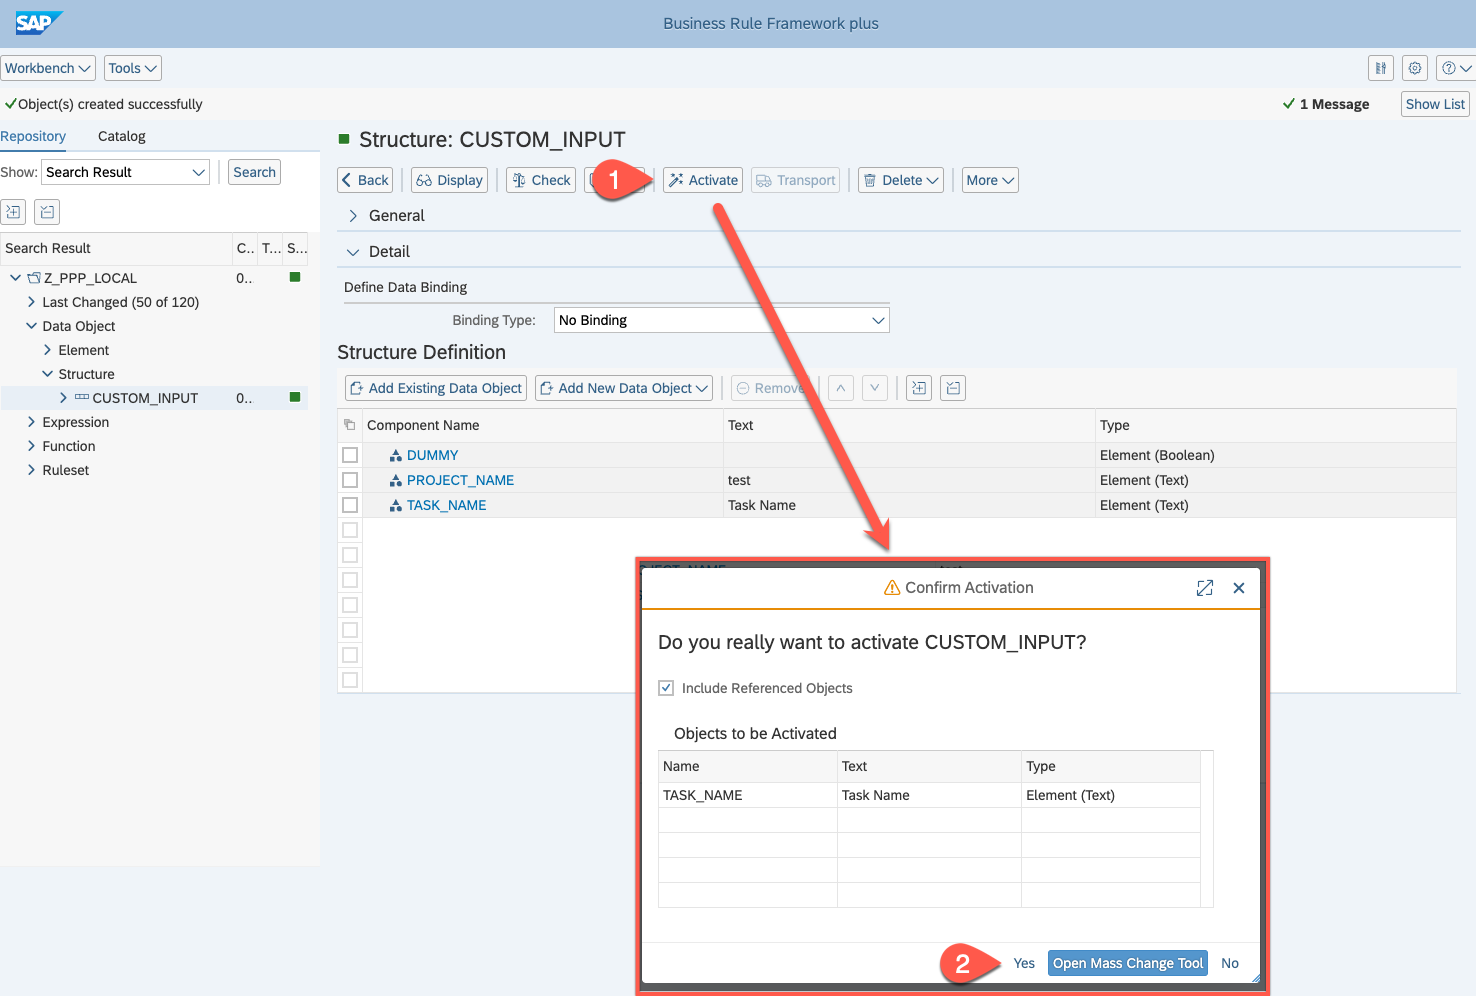Click the select-all icon in Component table header

(350, 425)
